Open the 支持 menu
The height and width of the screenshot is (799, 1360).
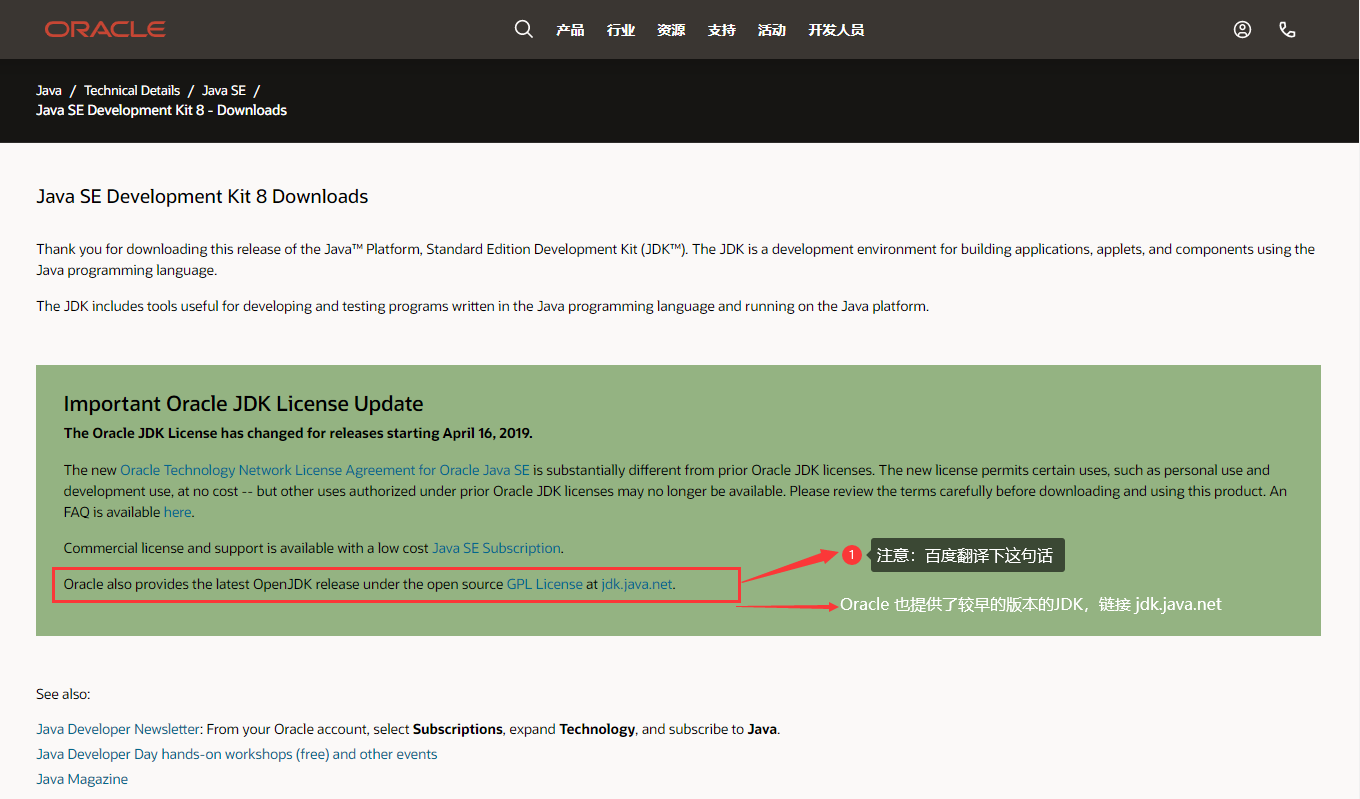[x=721, y=30]
